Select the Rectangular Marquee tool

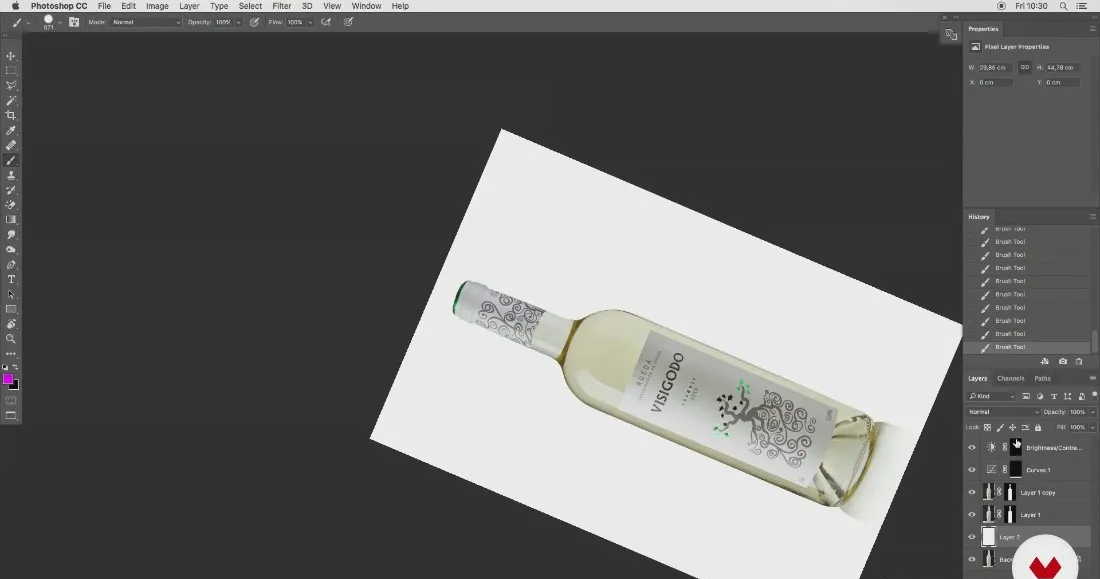click(11, 71)
